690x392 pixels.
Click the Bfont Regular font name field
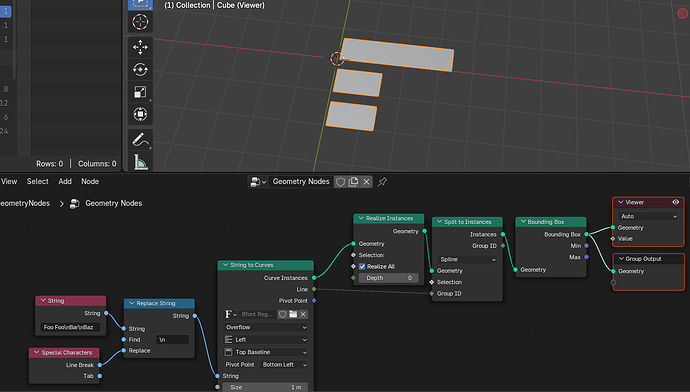258,314
